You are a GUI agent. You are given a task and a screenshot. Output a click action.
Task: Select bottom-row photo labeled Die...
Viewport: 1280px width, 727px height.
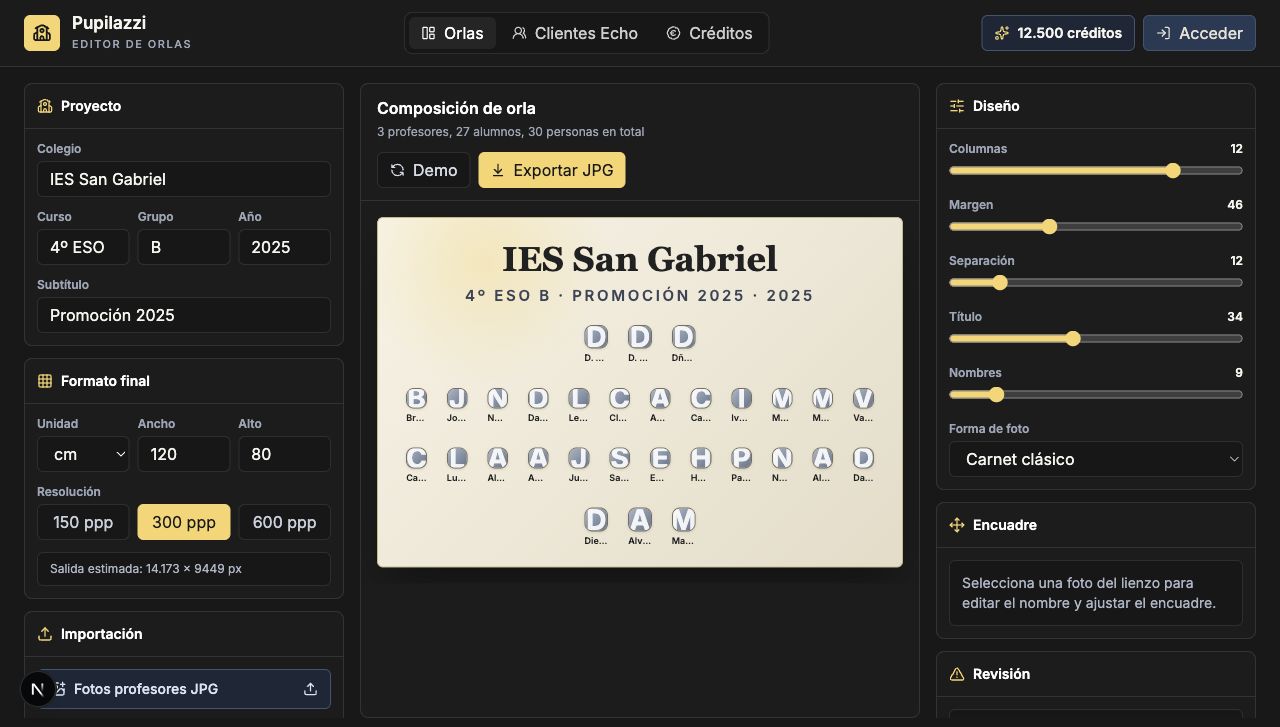(596, 520)
